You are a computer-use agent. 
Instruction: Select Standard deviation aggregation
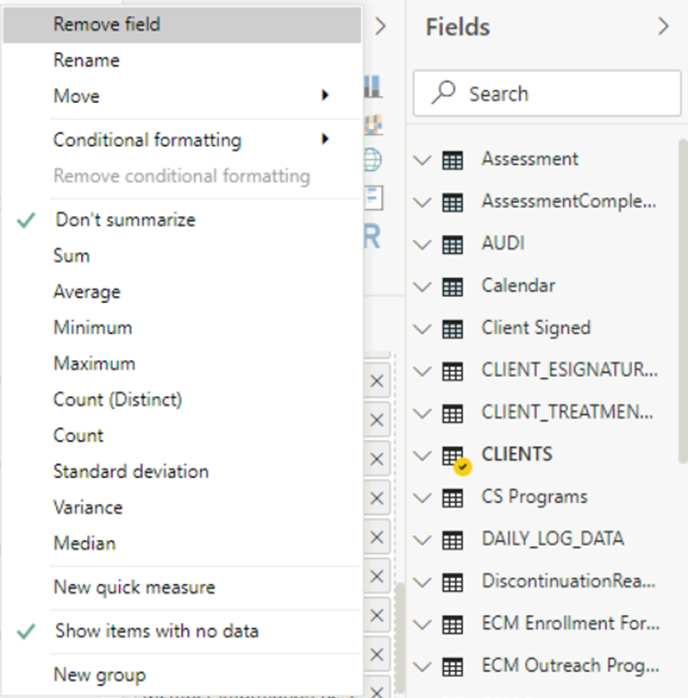coord(182,471)
